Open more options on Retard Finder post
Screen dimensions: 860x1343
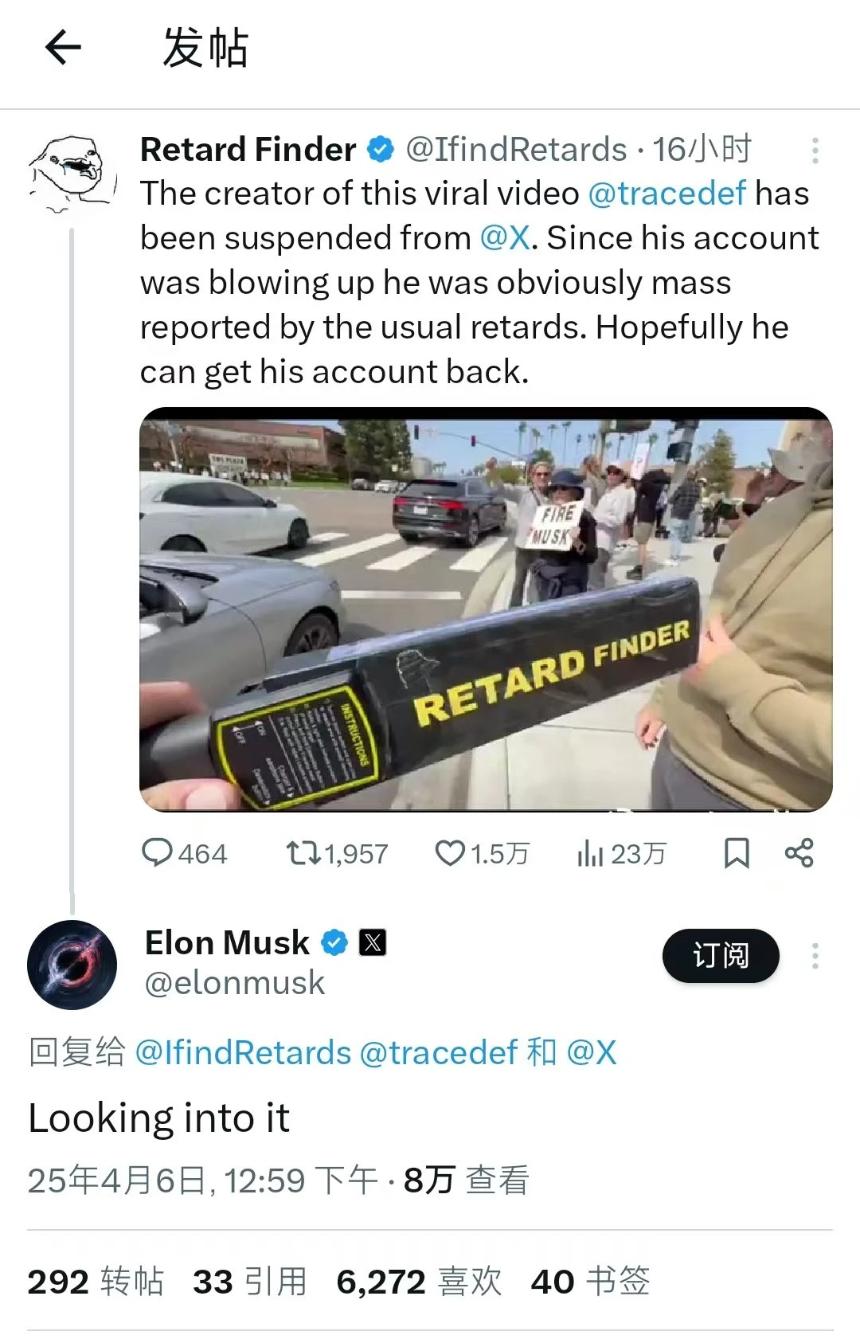[x=815, y=150]
